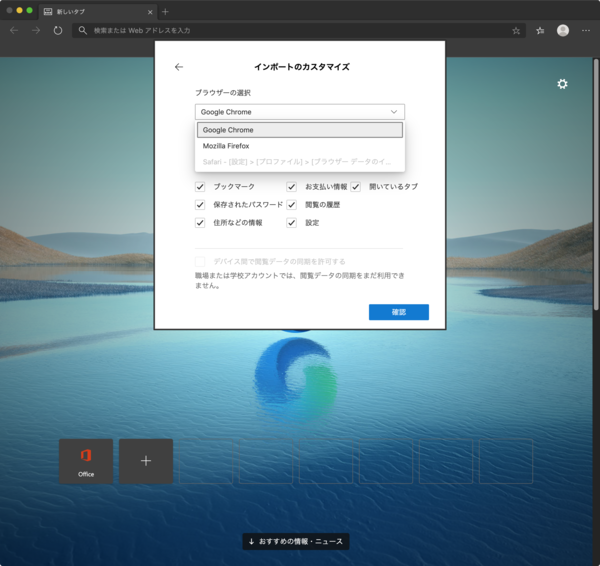Toggle the ブックマーク checkbox
The image size is (600, 566).
[x=200, y=187]
